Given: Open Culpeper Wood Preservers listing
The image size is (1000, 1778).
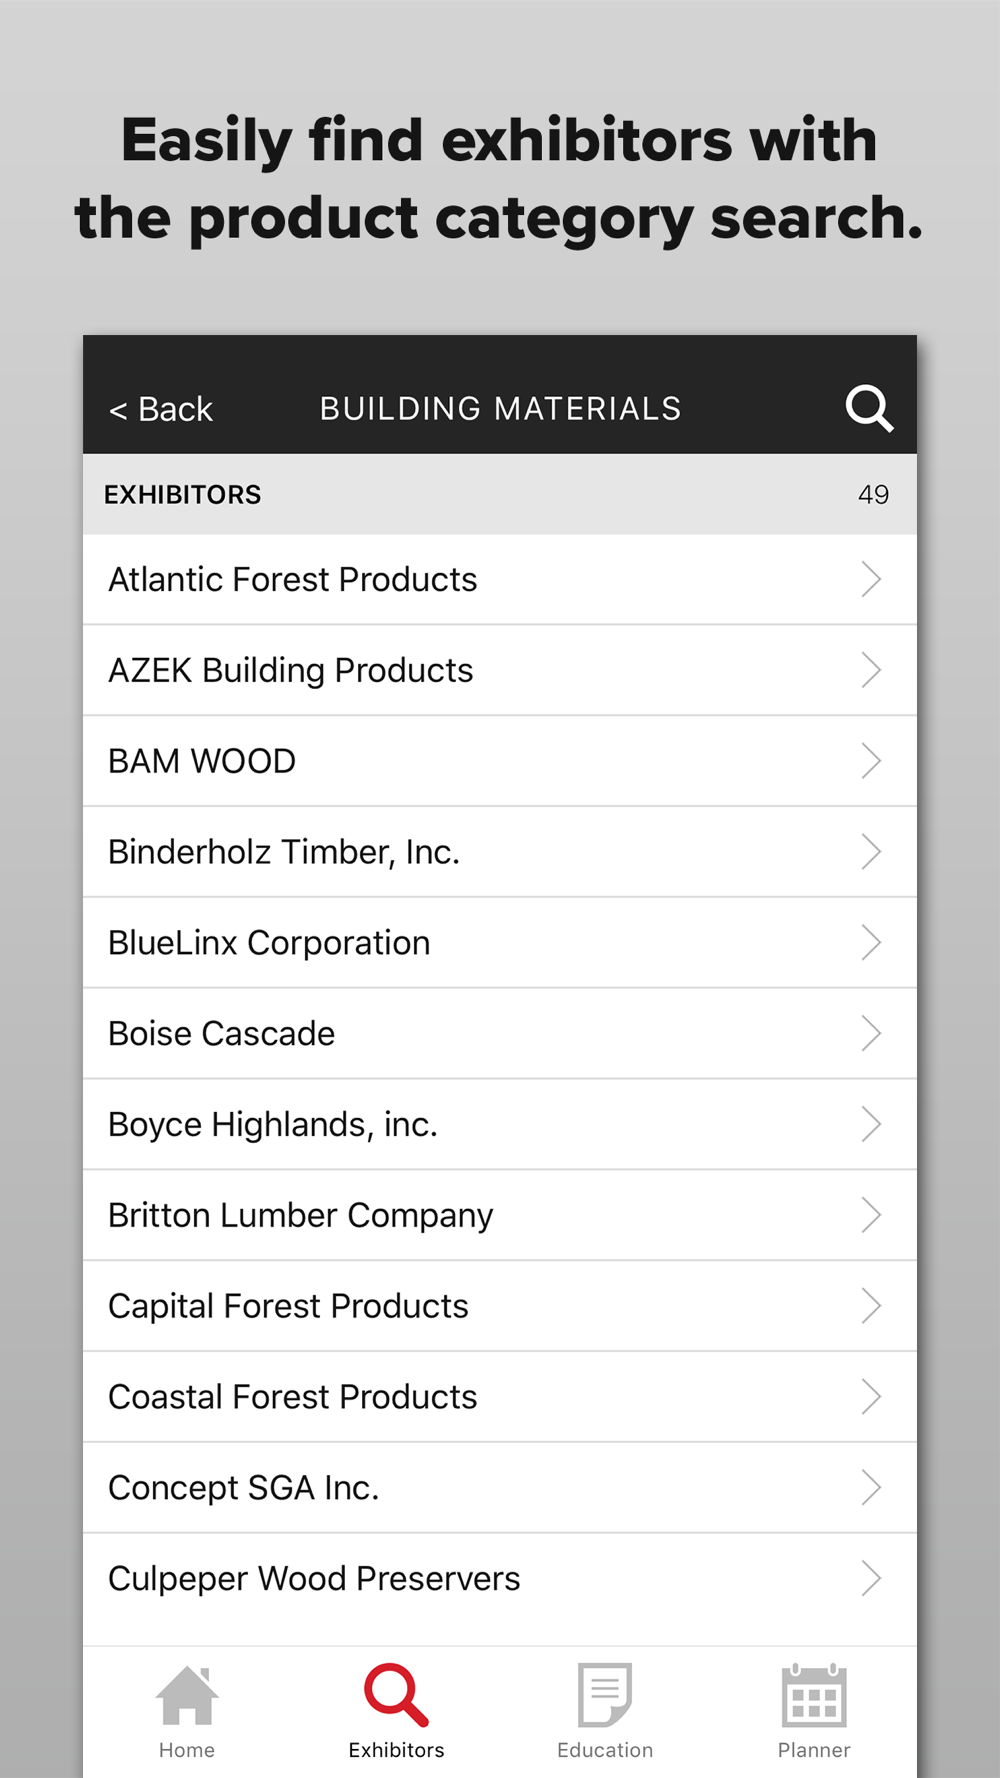Looking at the screenshot, I should pyautogui.click(x=500, y=1579).
